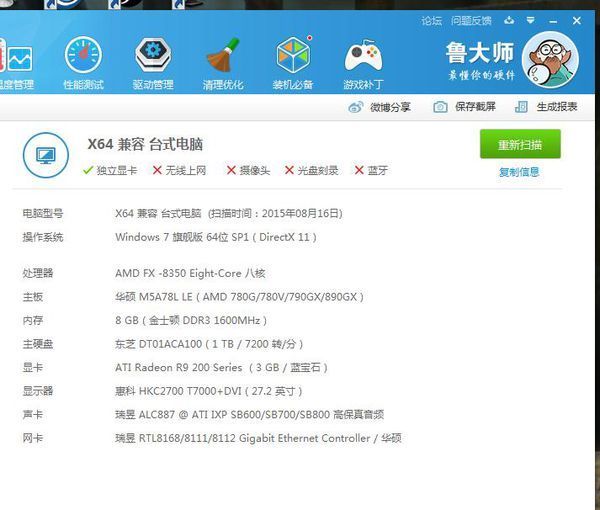Click the 蓝牙 feature indicator
The height and width of the screenshot is (510, 600).
click(x=371, y=170)
